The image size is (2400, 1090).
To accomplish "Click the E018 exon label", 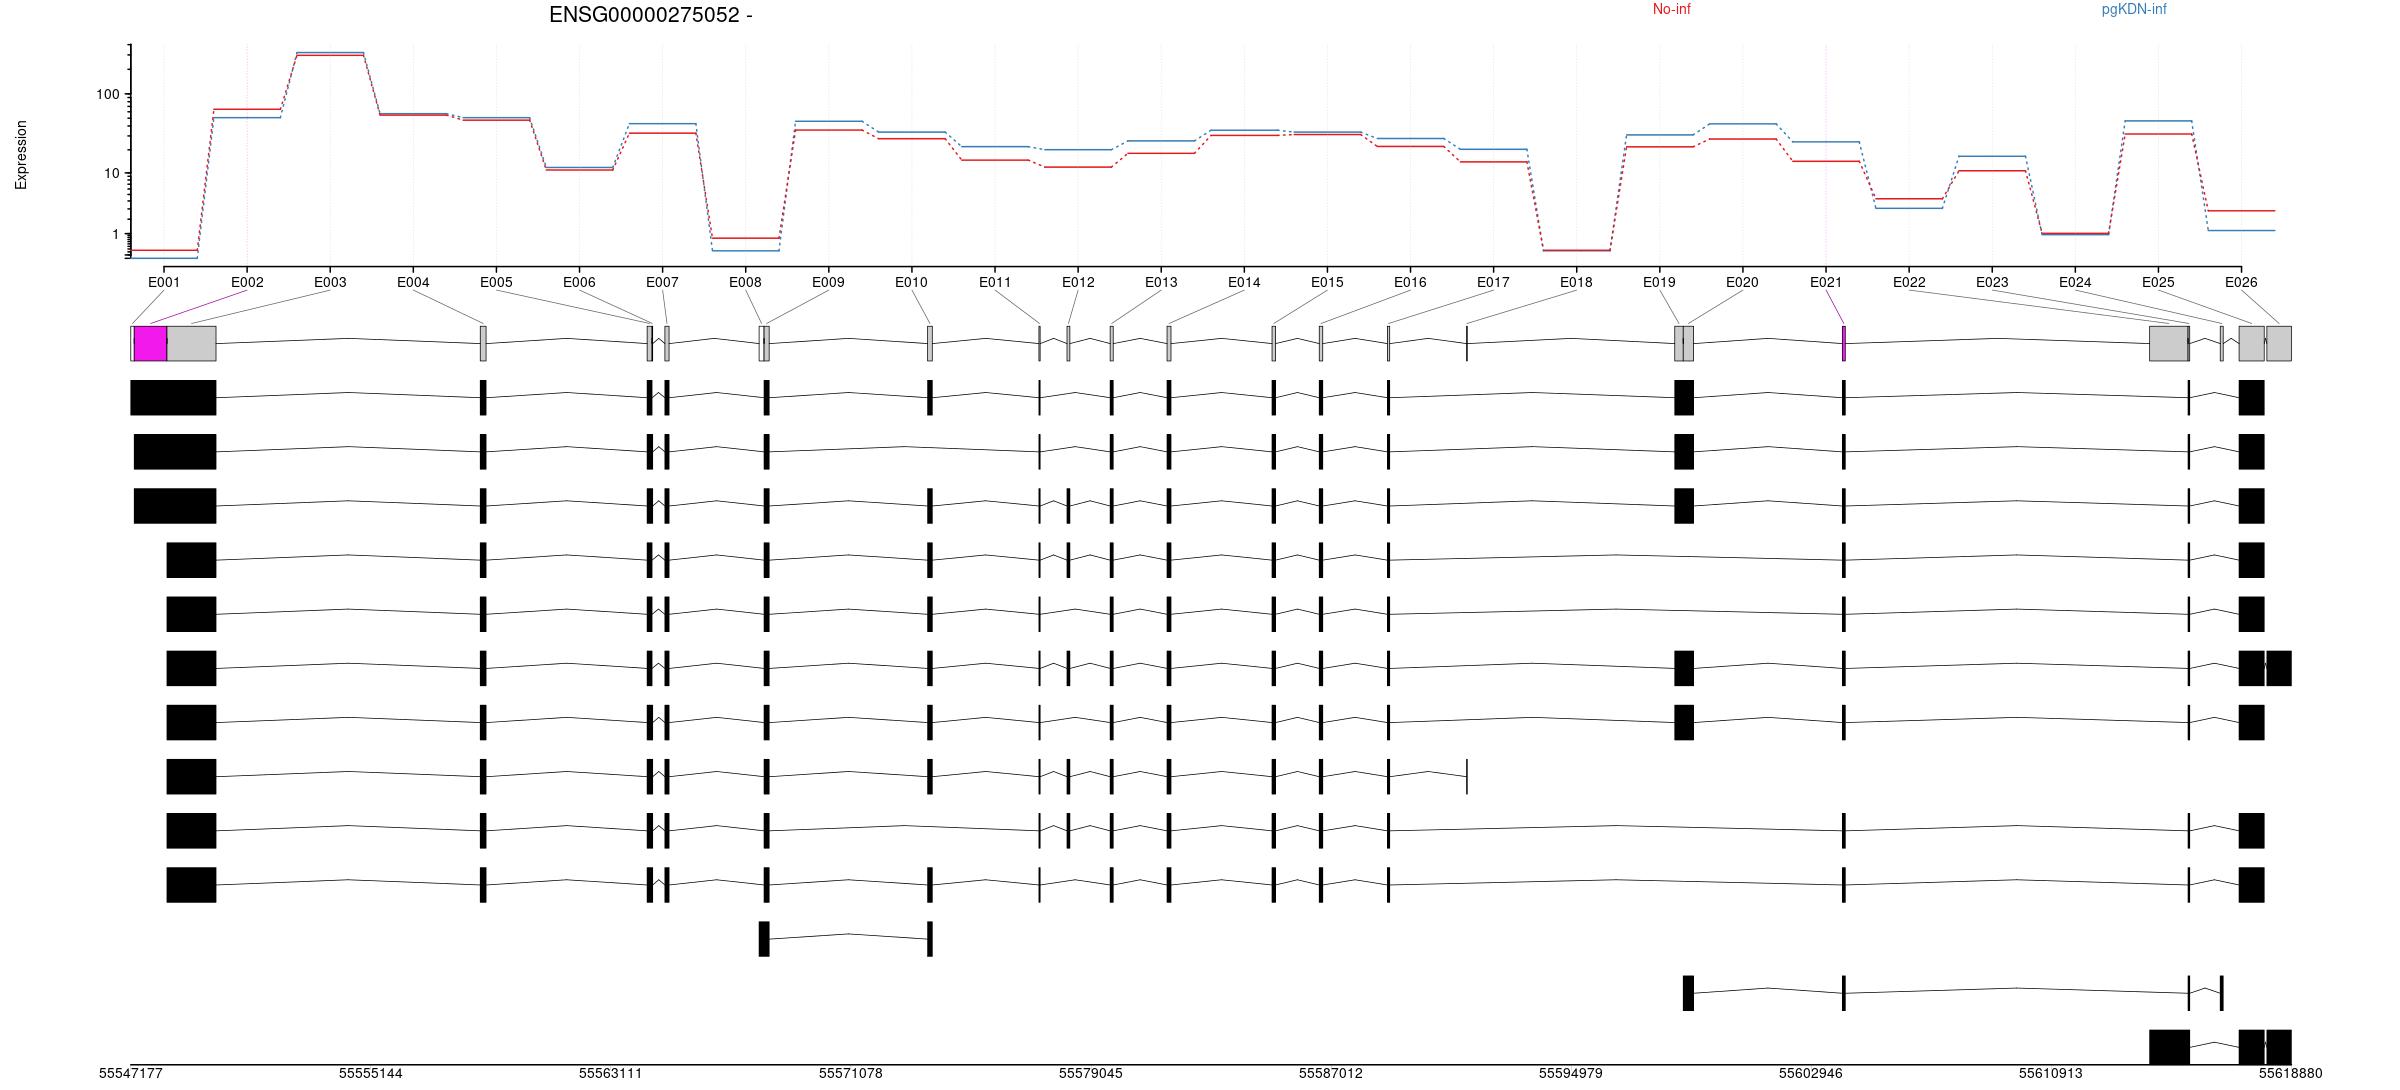I will coord(1576,282).
